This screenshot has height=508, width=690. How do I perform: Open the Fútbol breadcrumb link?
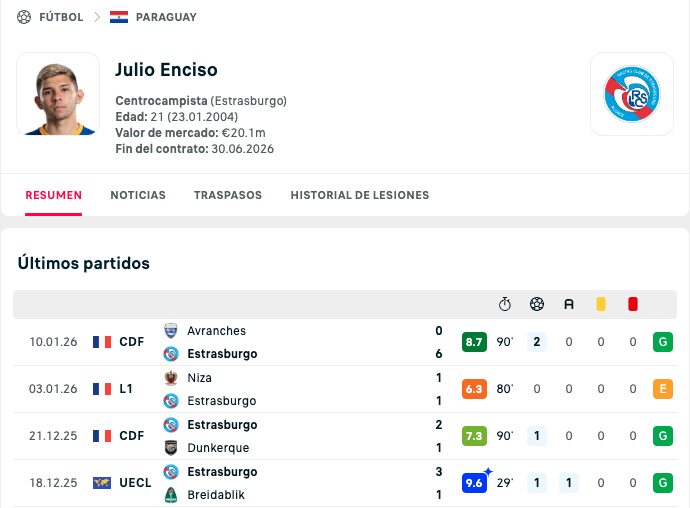[61, 17]
